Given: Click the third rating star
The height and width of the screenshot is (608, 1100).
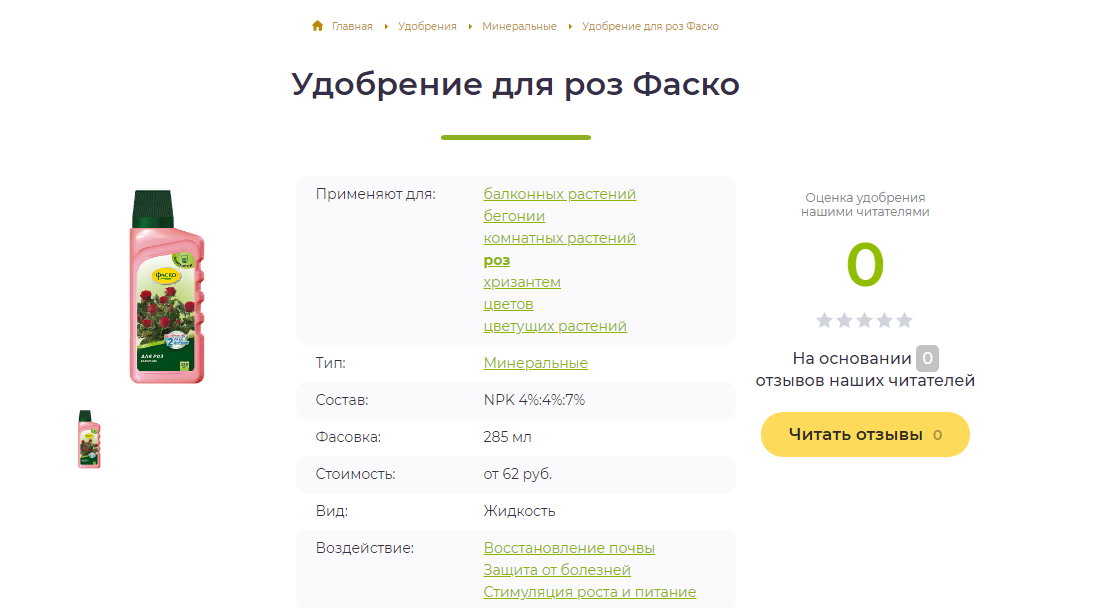Looking at the screenshot, I should click(x=864, y=320).
